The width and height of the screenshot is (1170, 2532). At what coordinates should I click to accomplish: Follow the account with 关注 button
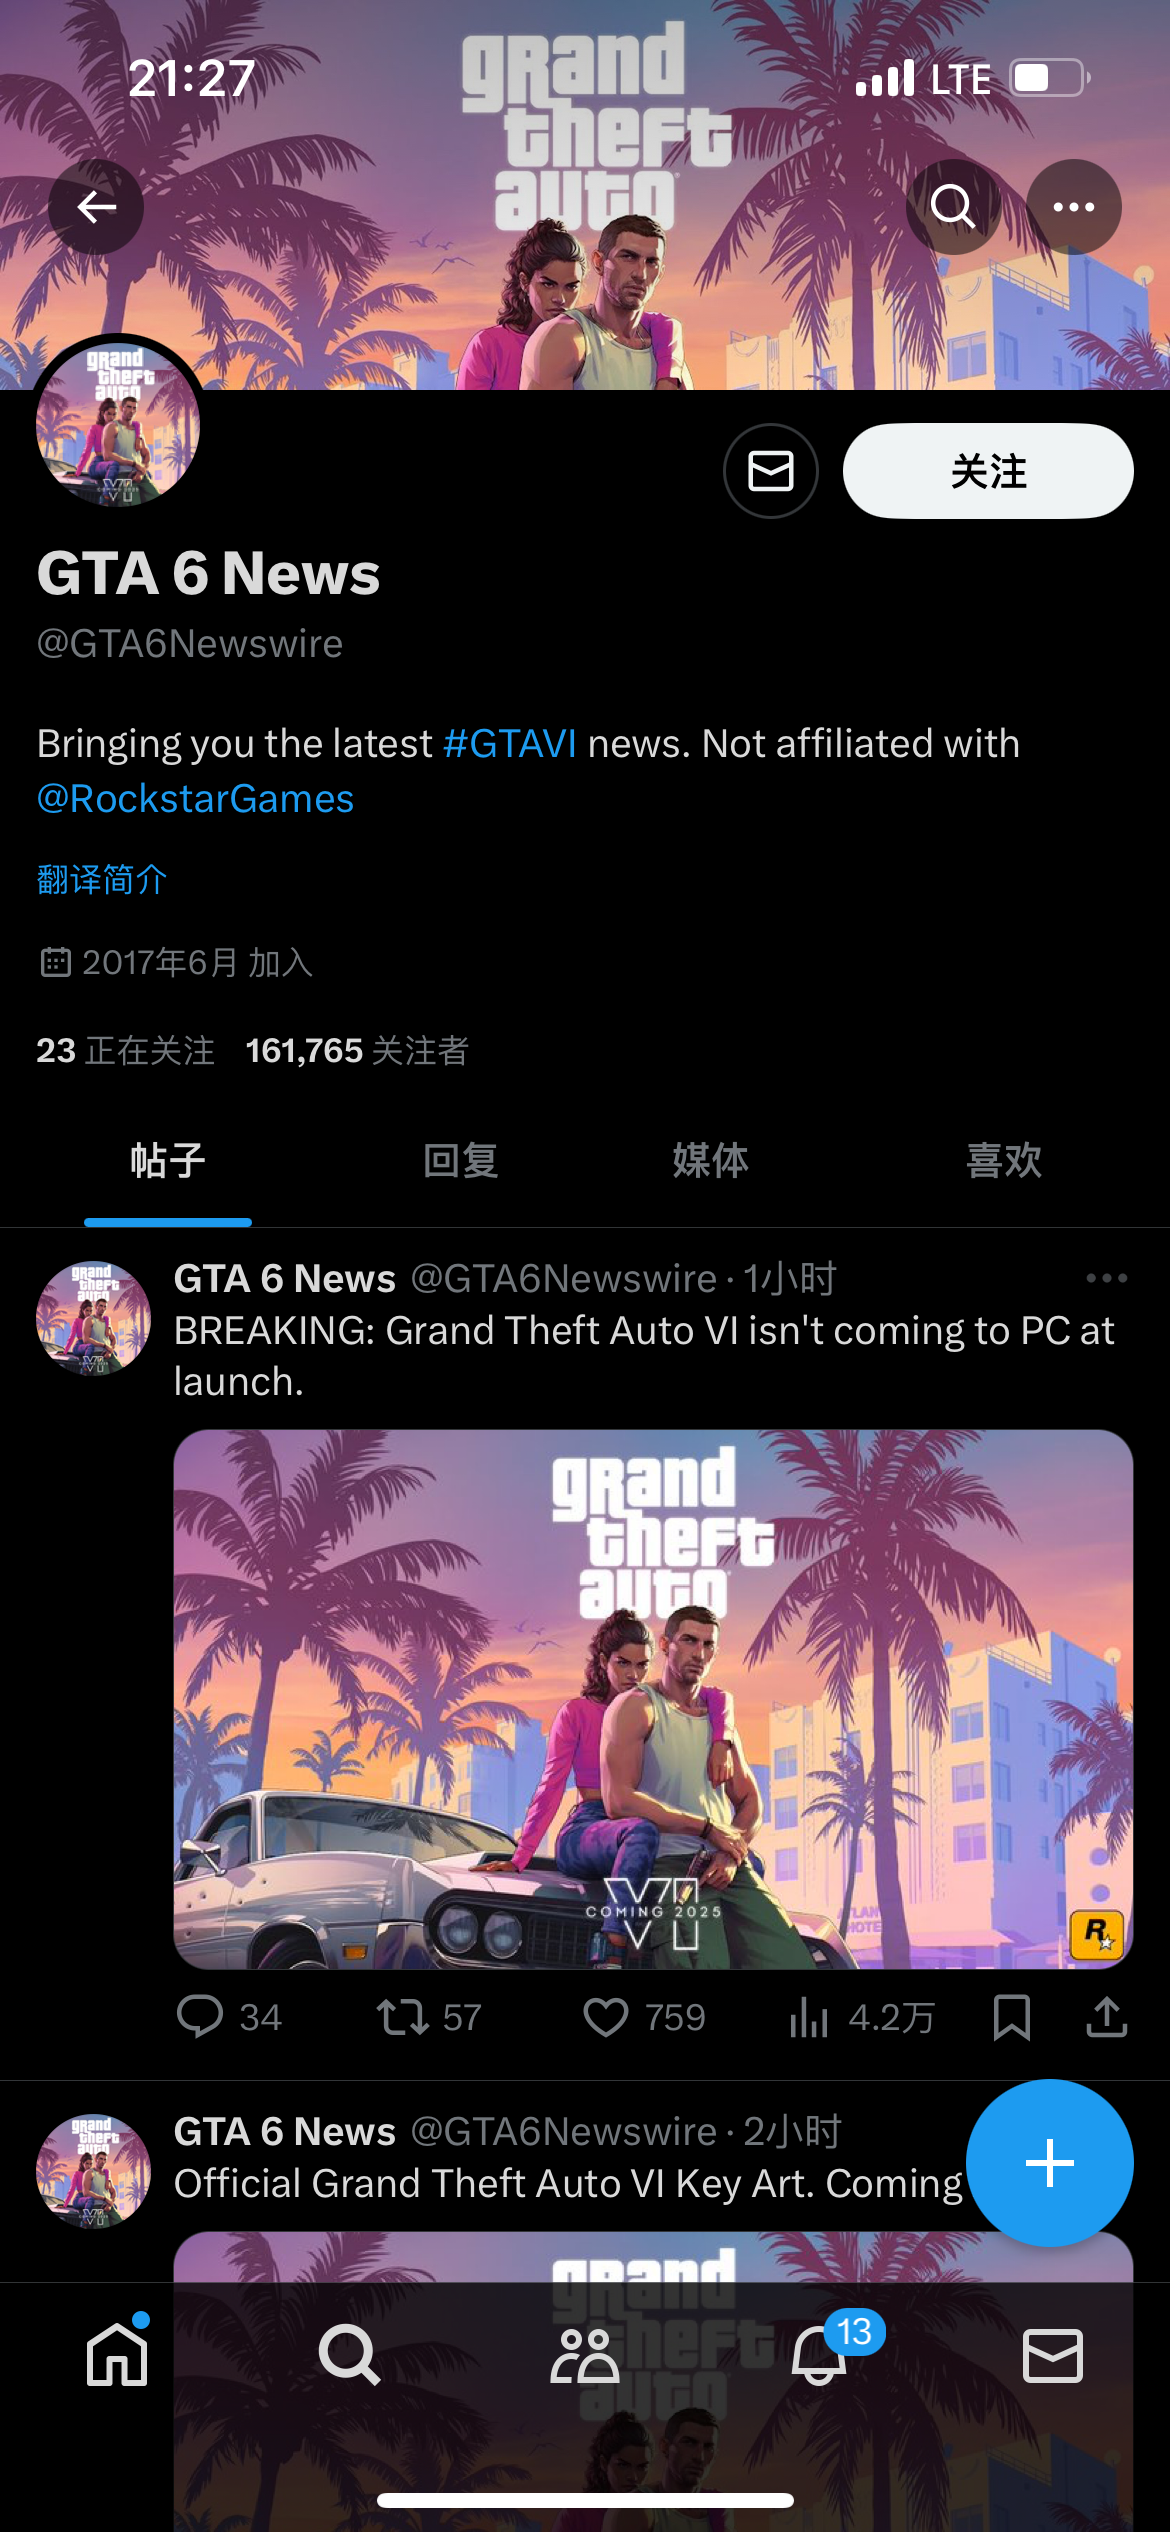tap(988, 471)
